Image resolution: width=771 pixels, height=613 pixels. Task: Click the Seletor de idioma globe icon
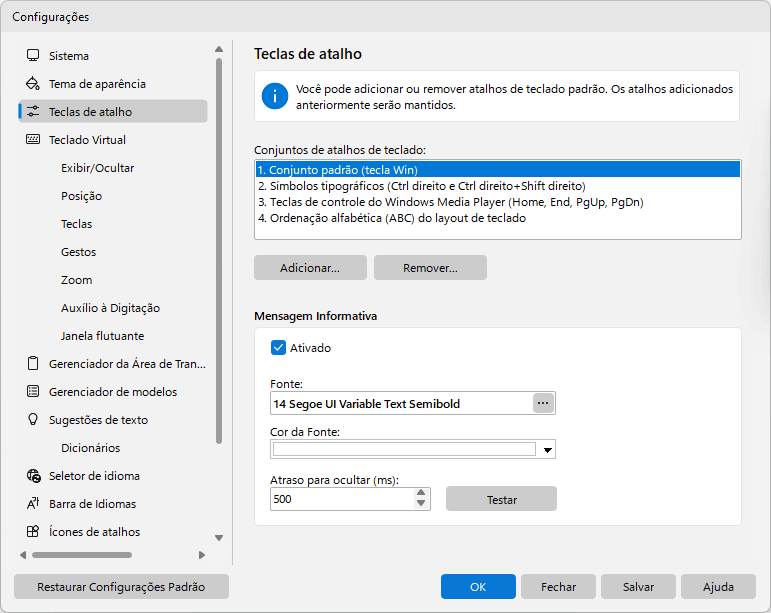tap(33, 476)
